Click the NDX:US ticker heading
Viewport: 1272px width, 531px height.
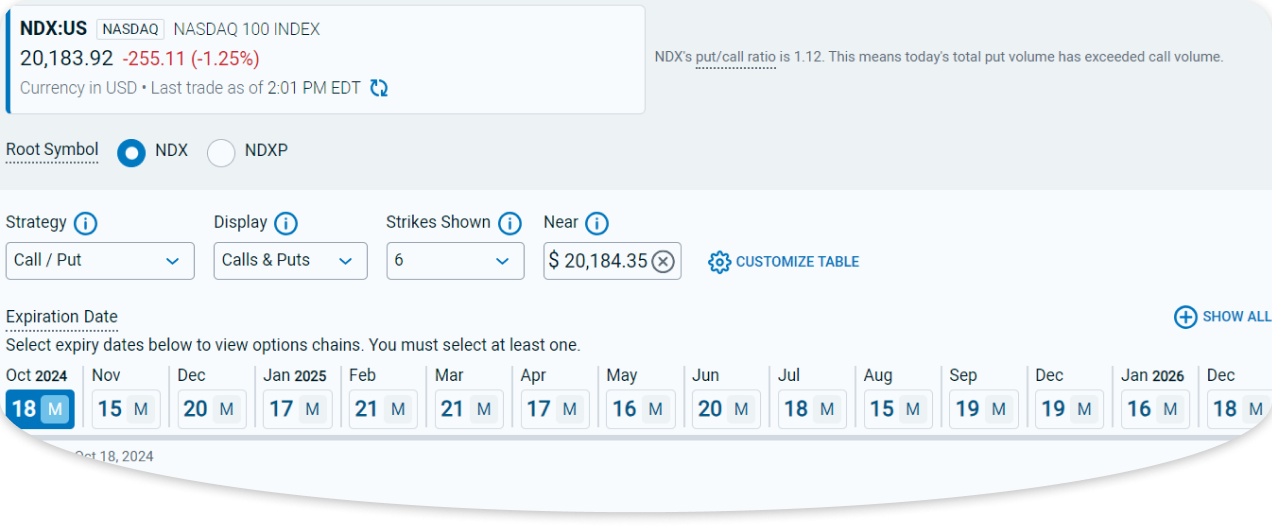(54, 29)
